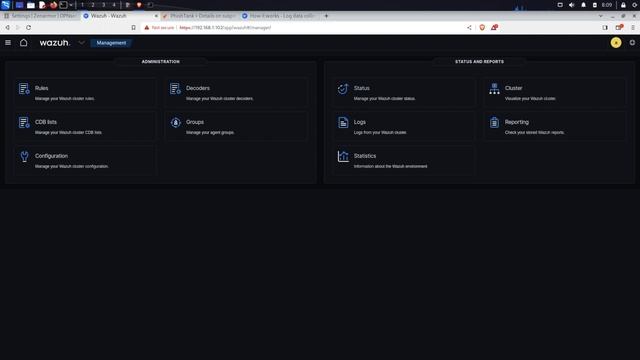Open the Statistics section
Viewport: 640px width, 360px height.
pyautogui.click(x=365, y=156)
